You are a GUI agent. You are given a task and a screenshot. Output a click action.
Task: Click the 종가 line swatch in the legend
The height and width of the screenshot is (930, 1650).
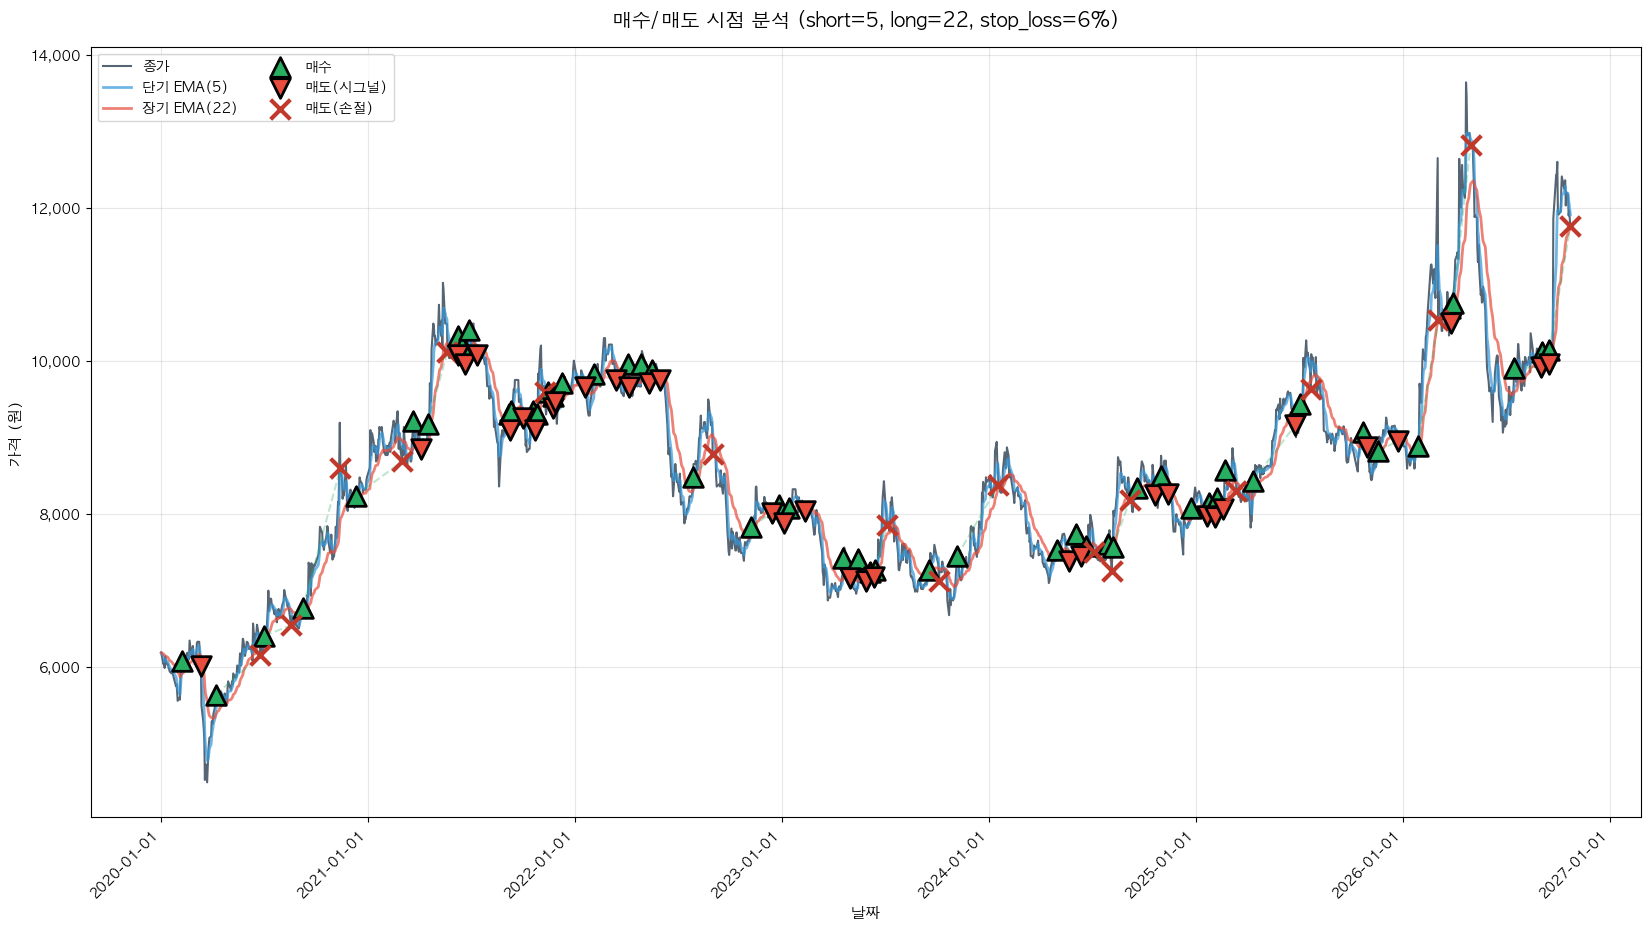(x=117, y=67)
